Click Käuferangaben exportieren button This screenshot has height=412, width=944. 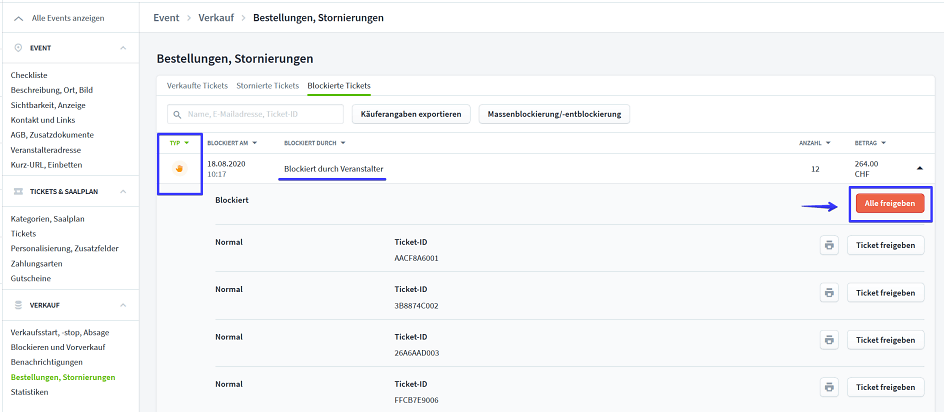411,114
